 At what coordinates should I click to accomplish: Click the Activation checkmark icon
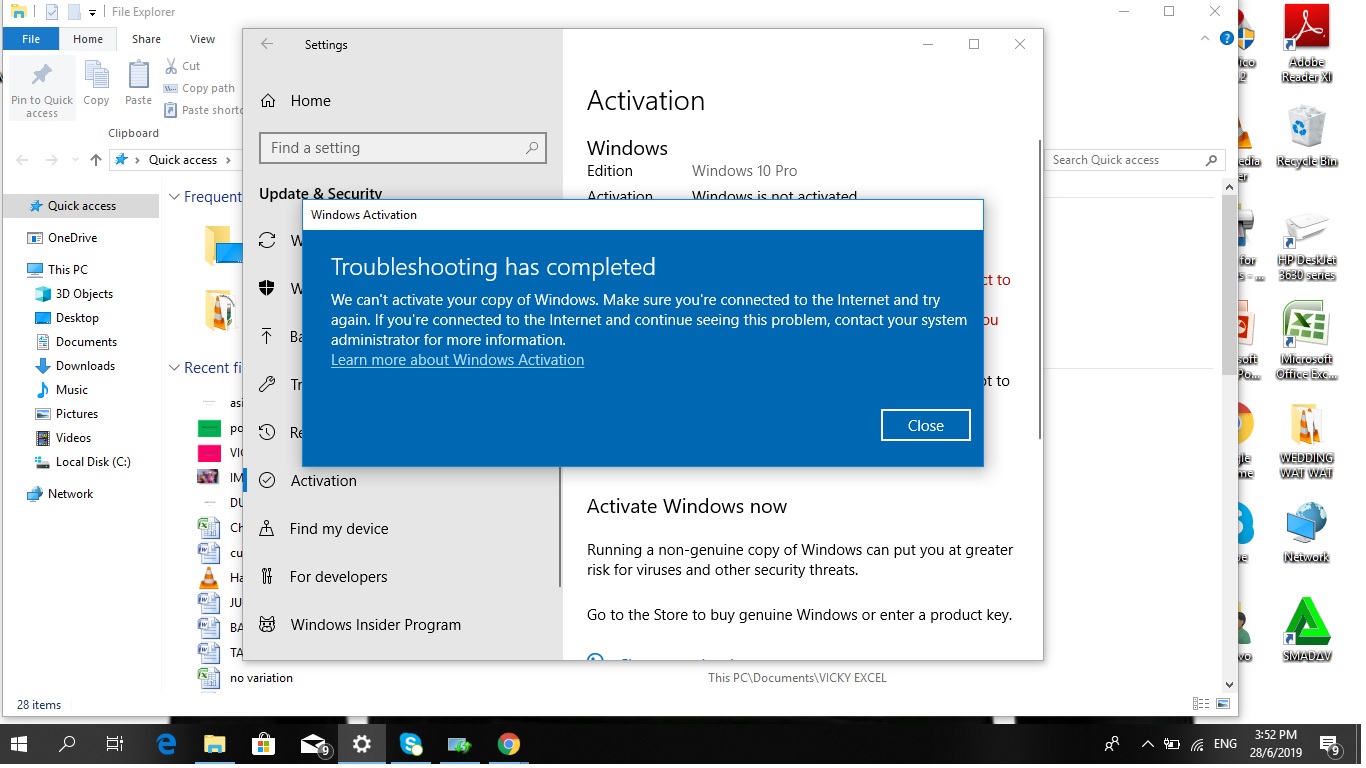267,480
